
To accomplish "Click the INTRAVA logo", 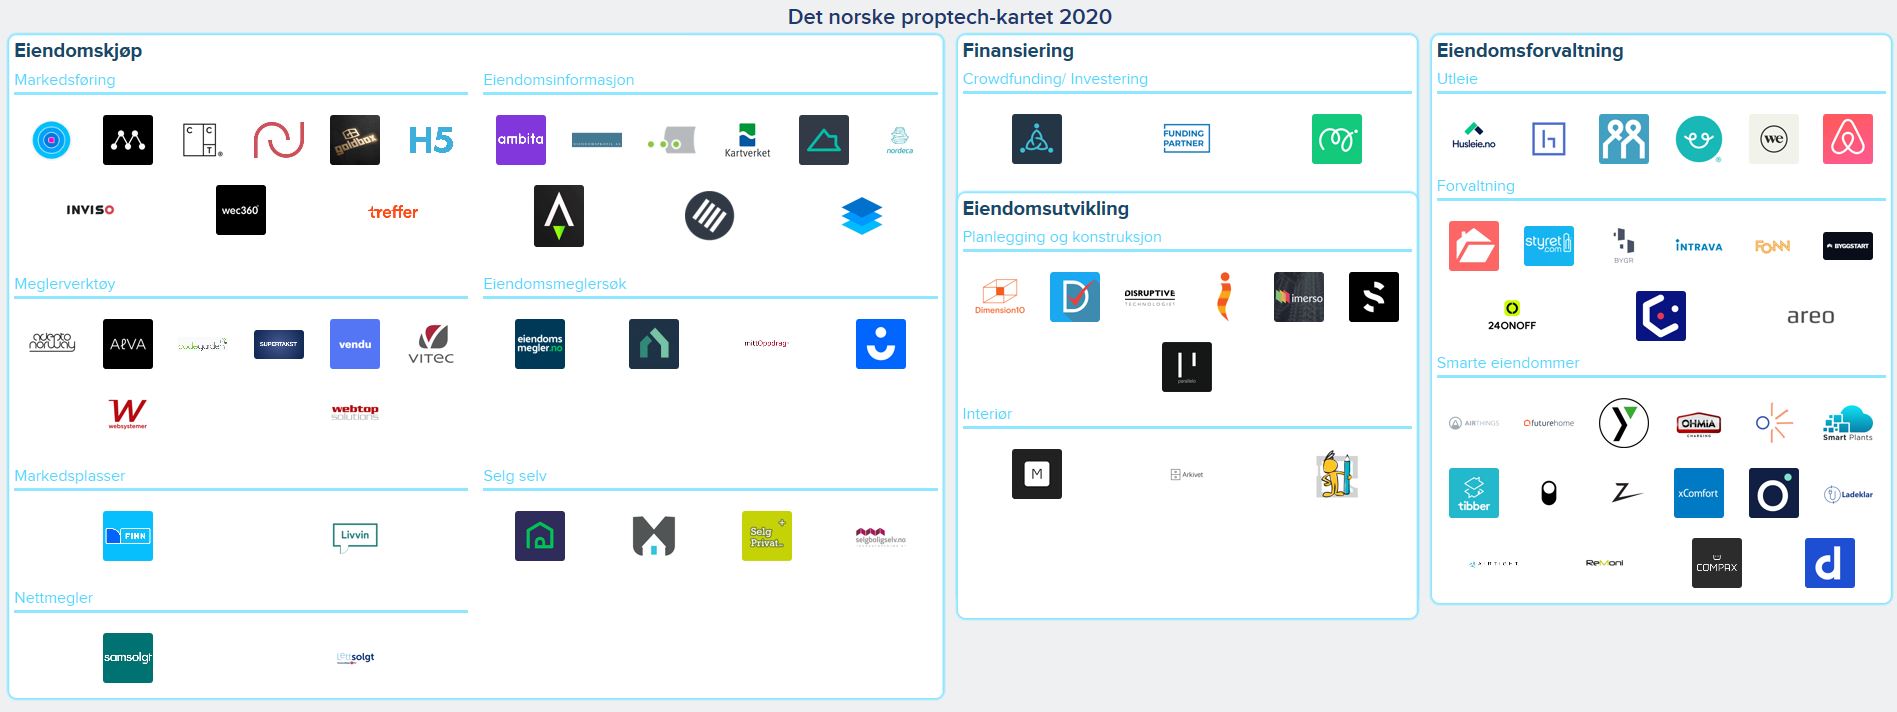I will (1699, 246).
